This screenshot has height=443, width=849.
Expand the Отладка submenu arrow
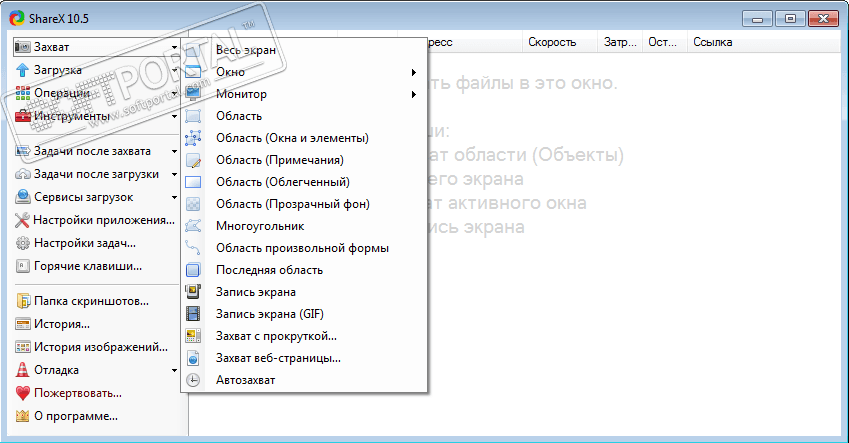174,370
